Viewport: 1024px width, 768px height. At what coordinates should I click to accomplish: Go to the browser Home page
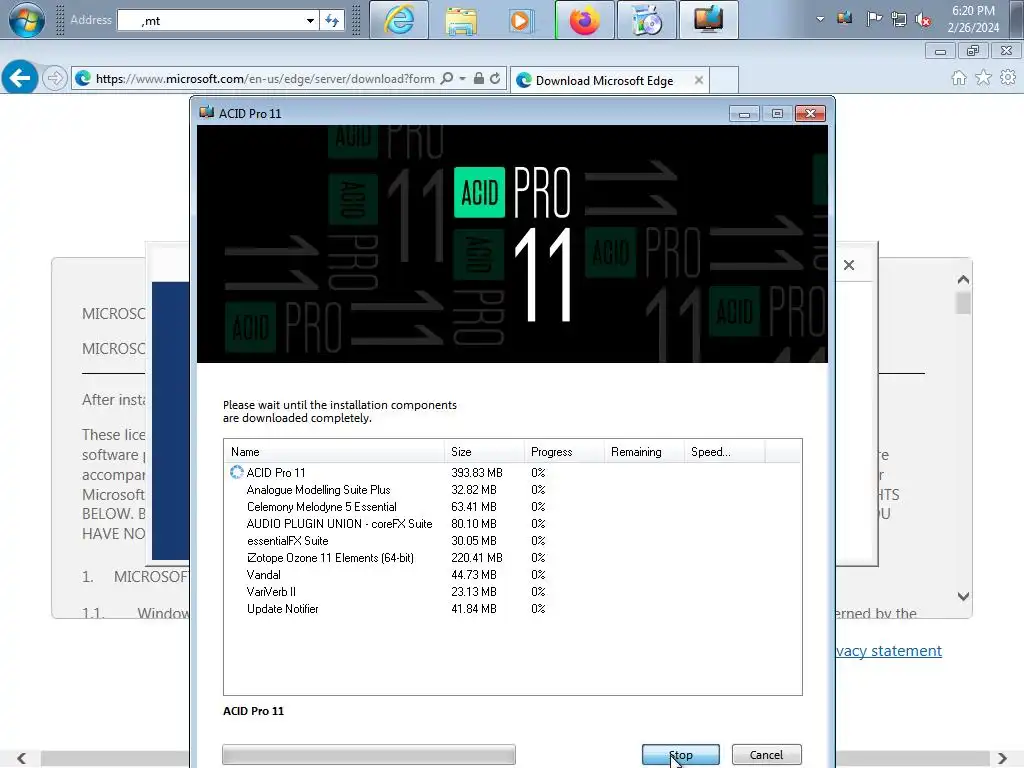(959, 78)
